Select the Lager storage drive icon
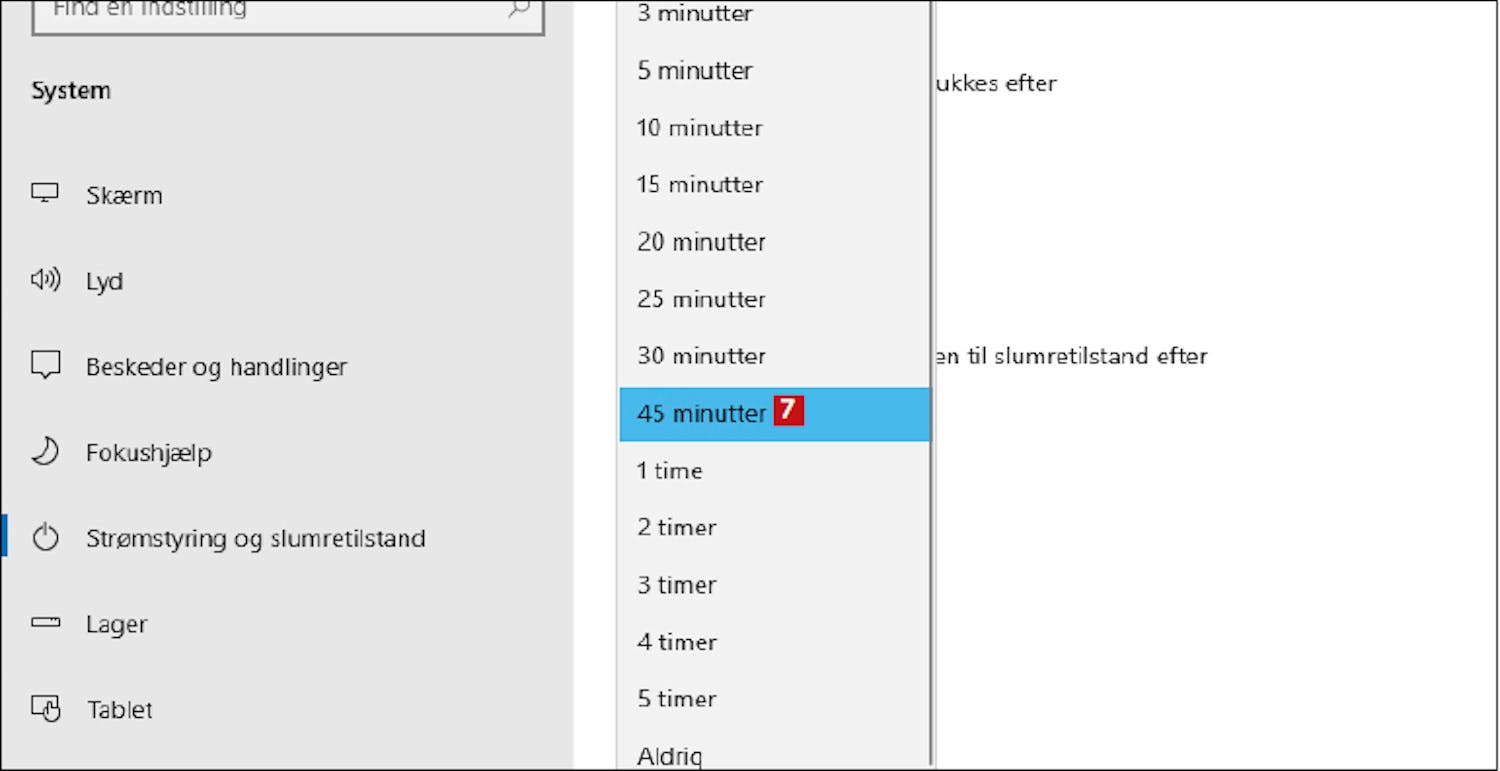Viewport: 1500px width, 771px height. tap(45, 623)
